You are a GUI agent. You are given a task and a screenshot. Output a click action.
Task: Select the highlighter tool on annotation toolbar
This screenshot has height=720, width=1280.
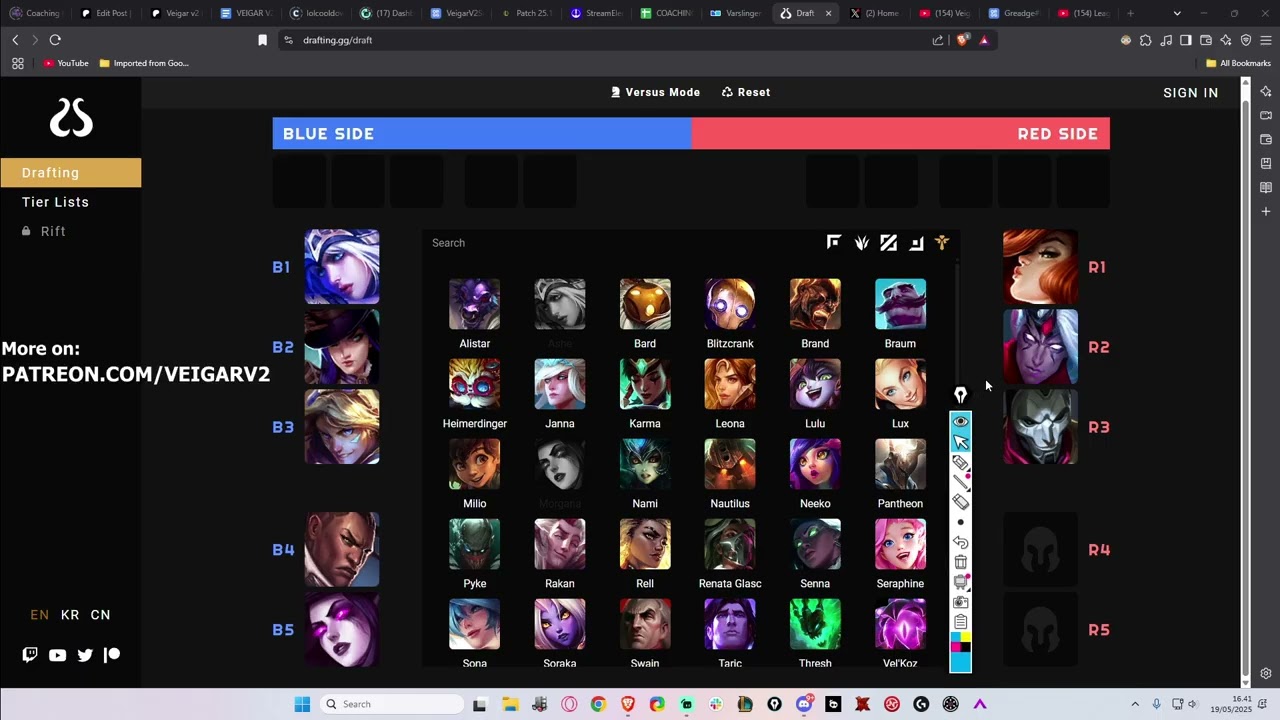coord(960,462)
